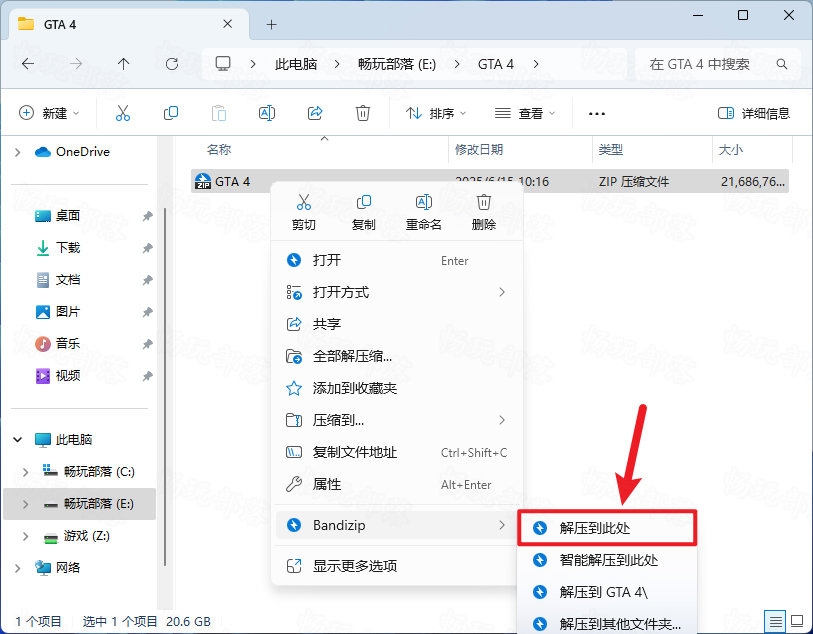Refresh the current folder
This screenshot has width=813, height=634.
click(x=172, y=64)
